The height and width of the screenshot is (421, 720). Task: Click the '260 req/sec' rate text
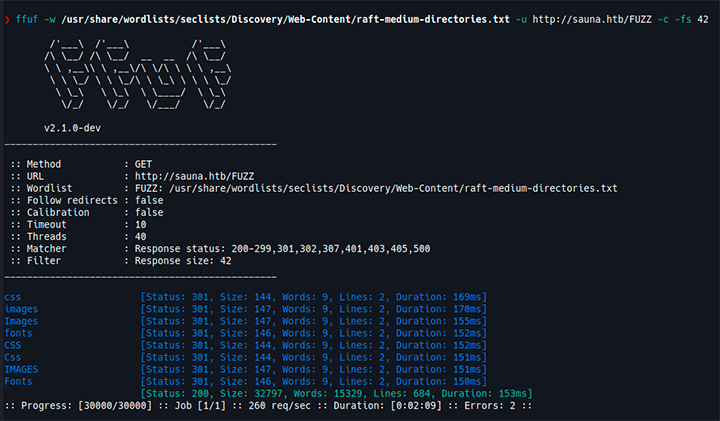coord(280,406)
